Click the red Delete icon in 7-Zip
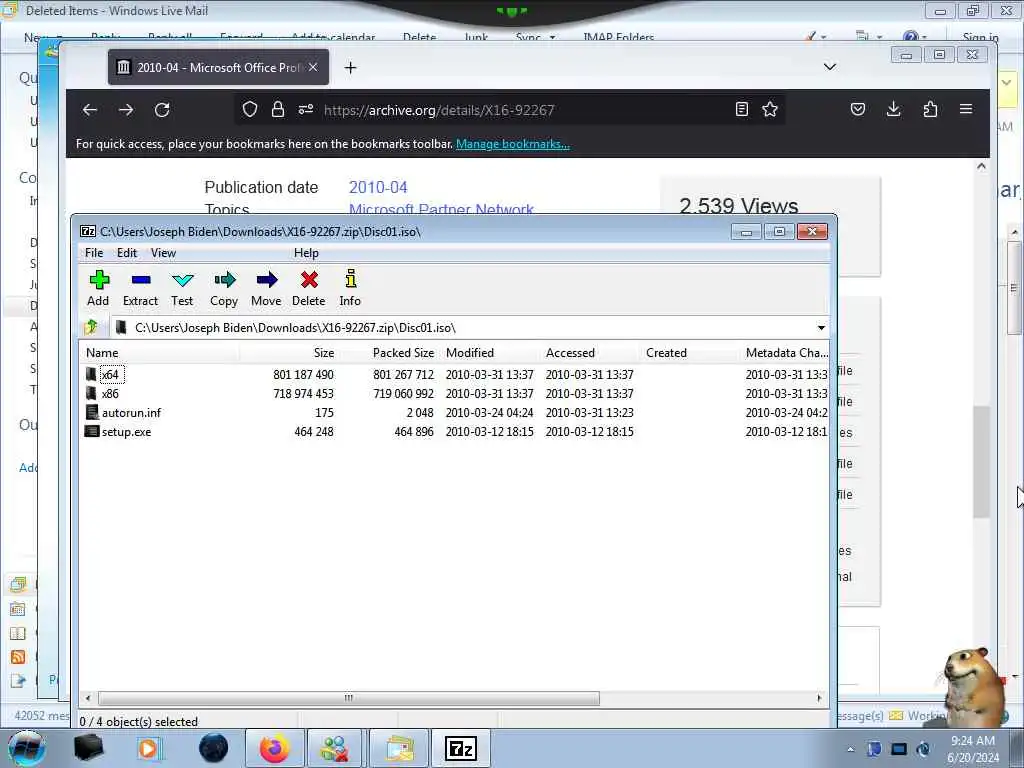Viewport: 1024px width, 768px height. pyautogui.click(x=309, y=288)
